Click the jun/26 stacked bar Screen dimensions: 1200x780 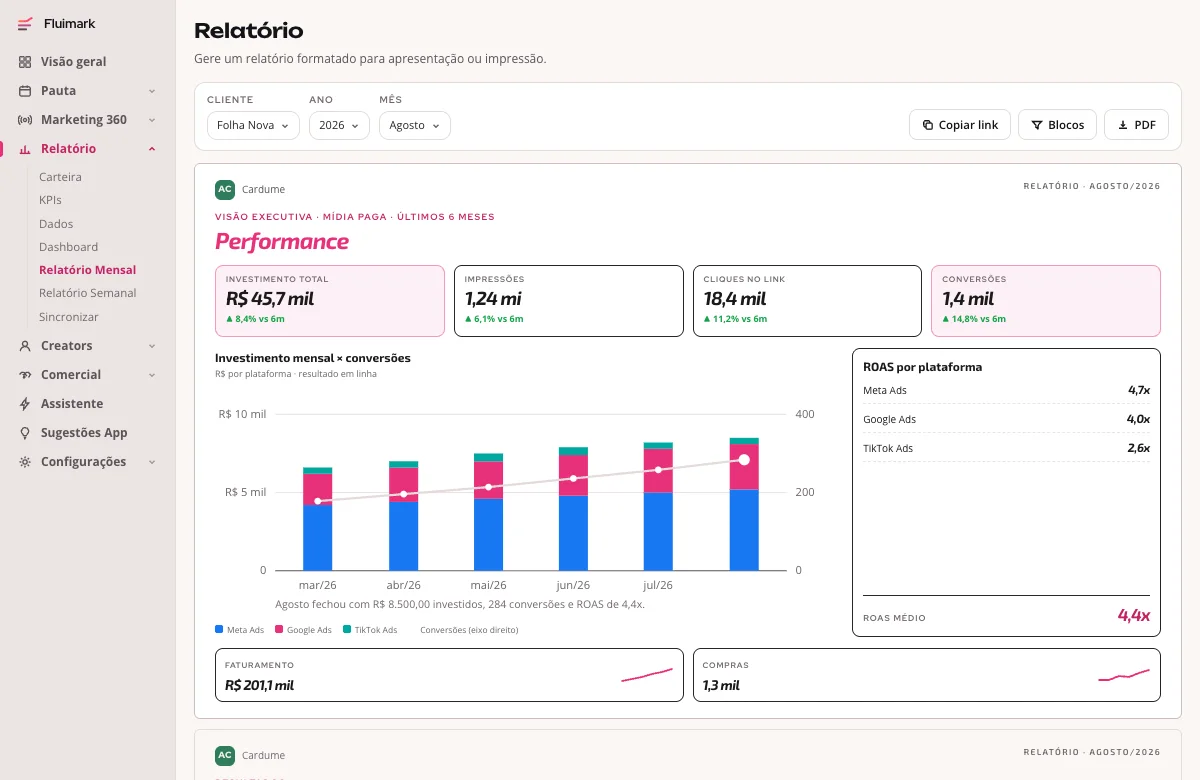573,508
